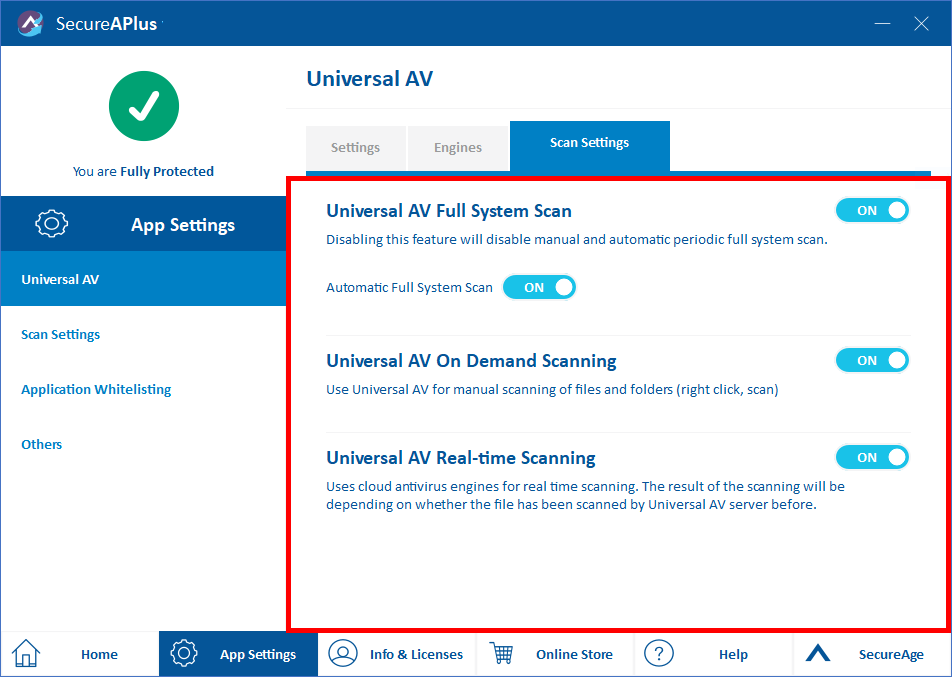Click the SecureAPlus logo in title bar

point(30,23)
